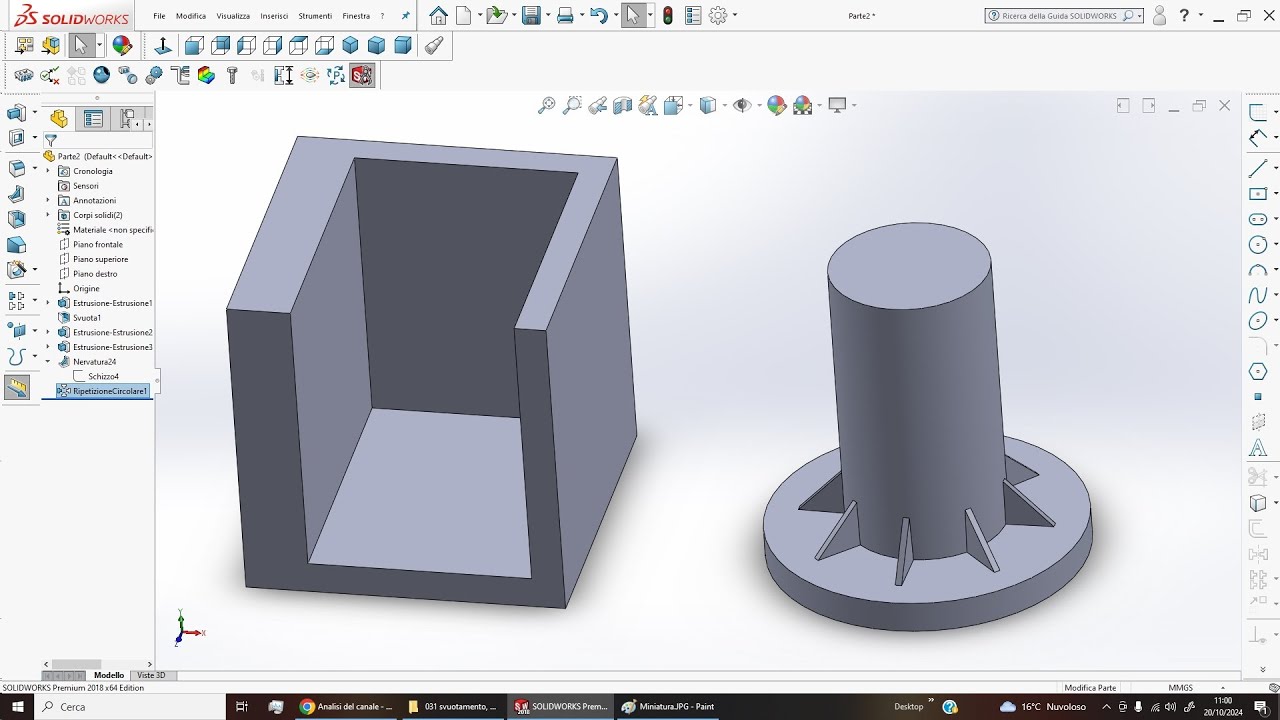Click the Section View icon in the view toolbar
Viewport: 1280px width, 720px height.
(623, 105)
